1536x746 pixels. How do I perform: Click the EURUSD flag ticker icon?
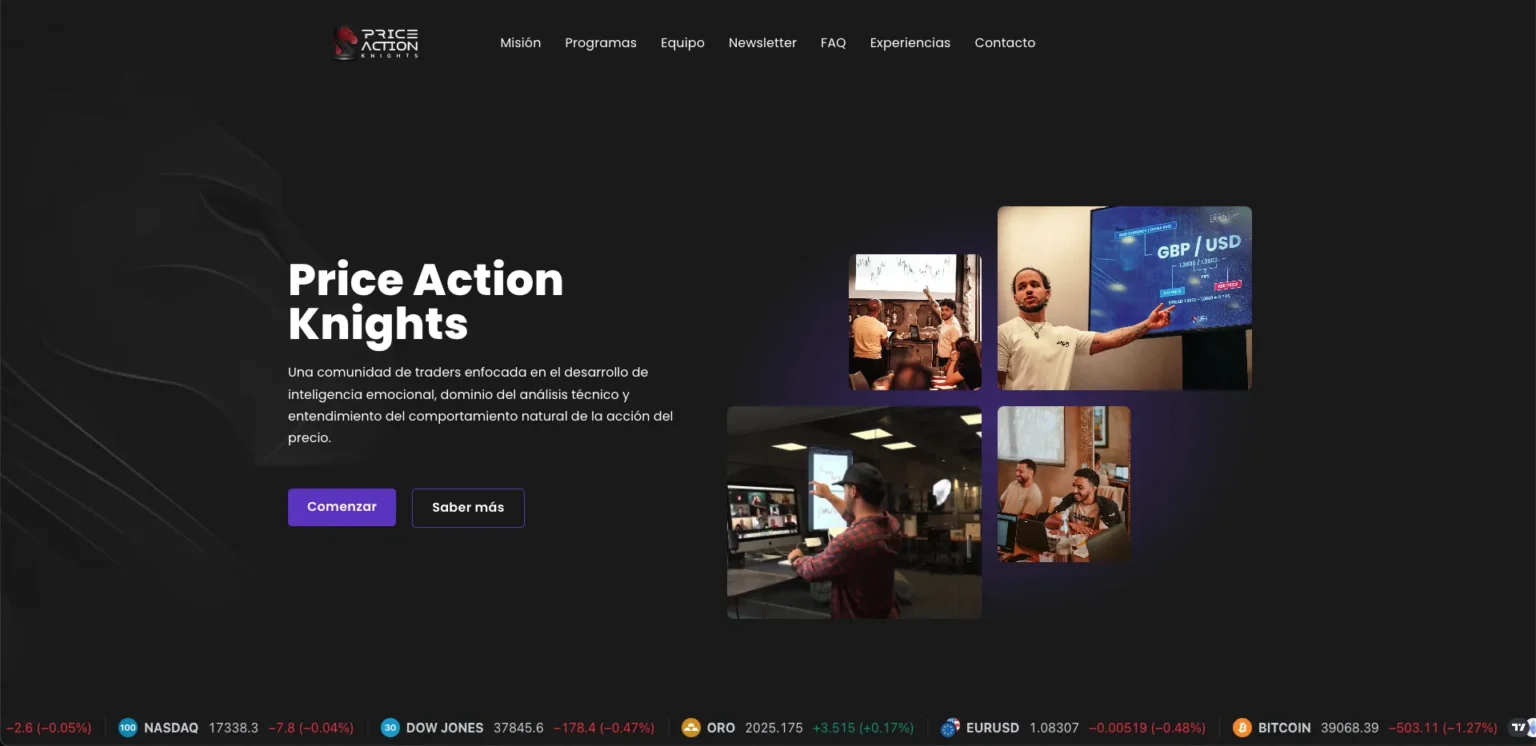[x=950, y=728]
